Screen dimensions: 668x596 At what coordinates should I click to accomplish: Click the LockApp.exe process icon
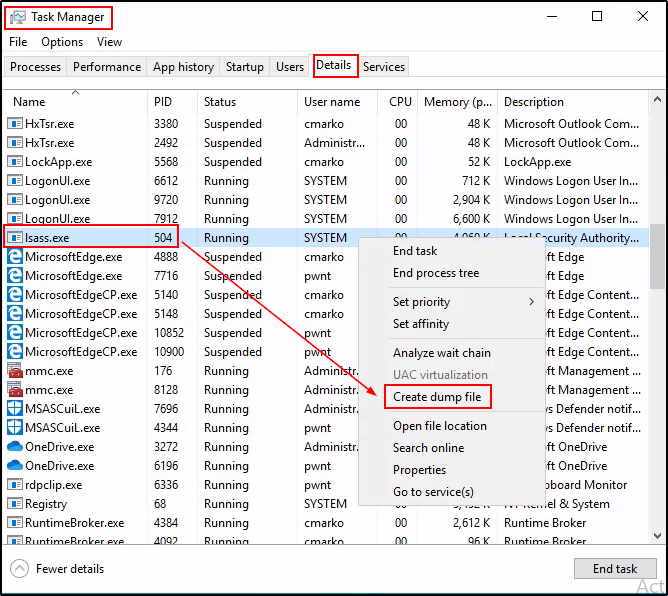(x=15, y=162)
